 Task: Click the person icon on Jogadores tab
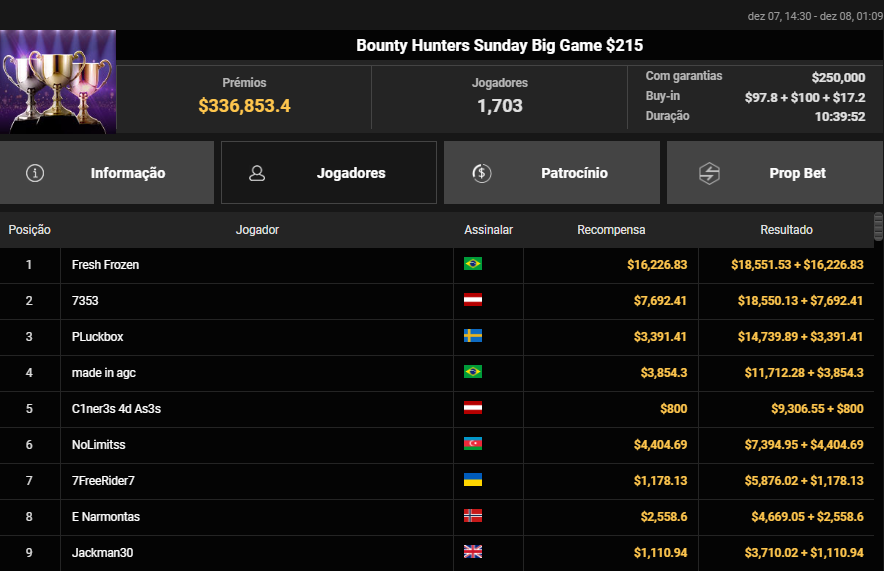257,173
